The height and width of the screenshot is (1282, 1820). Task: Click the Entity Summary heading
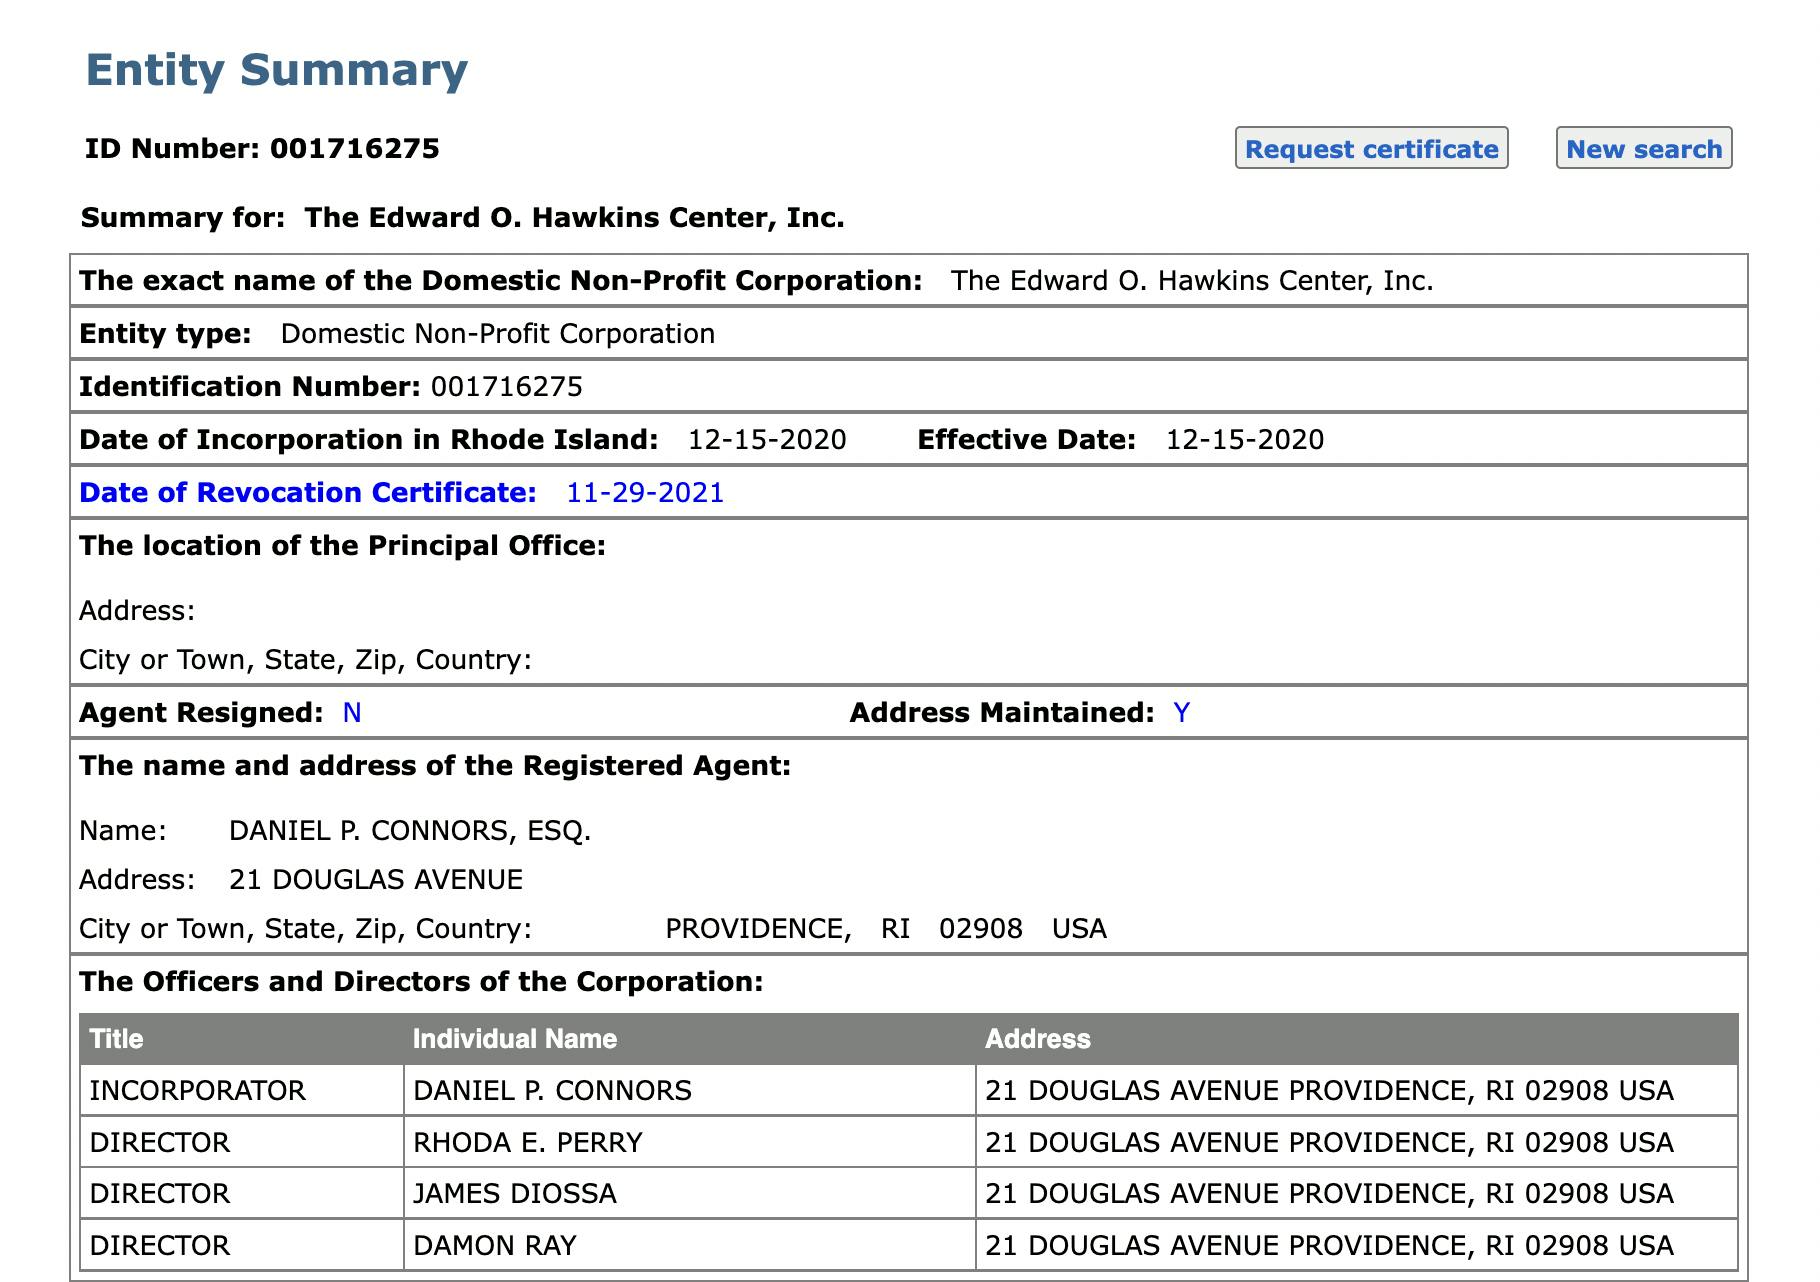277,70
